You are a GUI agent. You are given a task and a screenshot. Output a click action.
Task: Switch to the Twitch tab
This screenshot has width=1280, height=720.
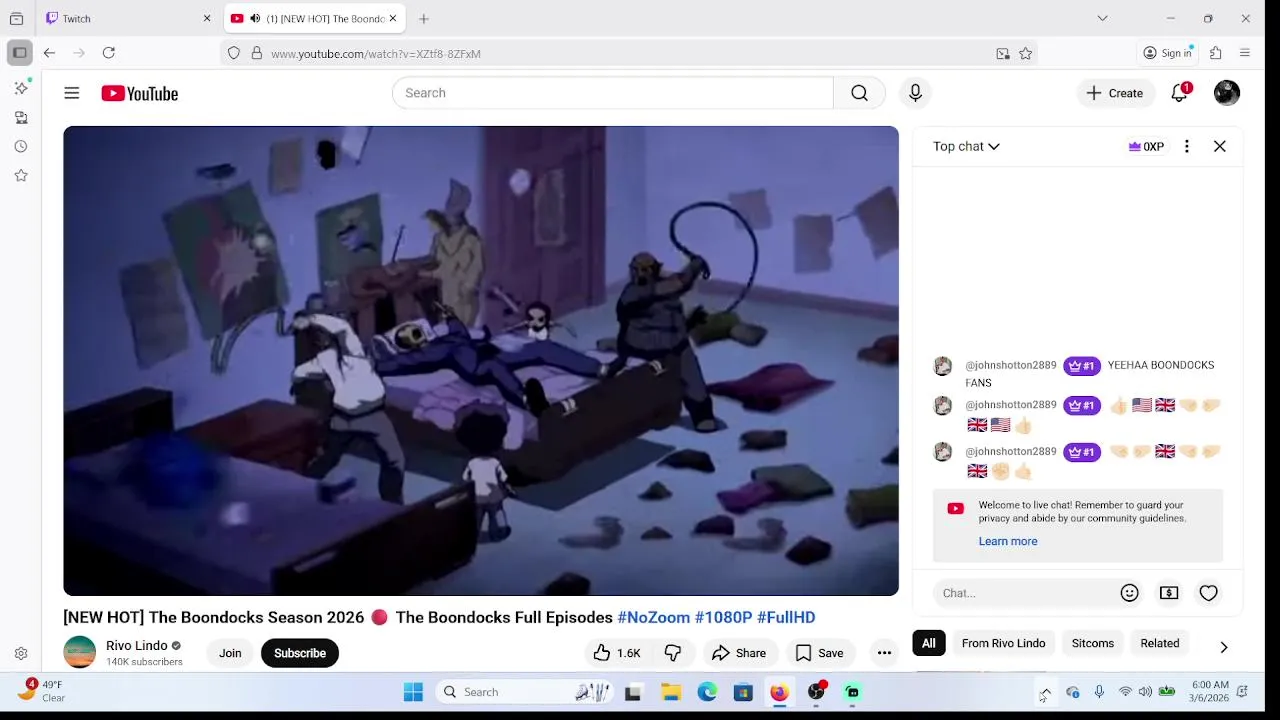[122, 18]
